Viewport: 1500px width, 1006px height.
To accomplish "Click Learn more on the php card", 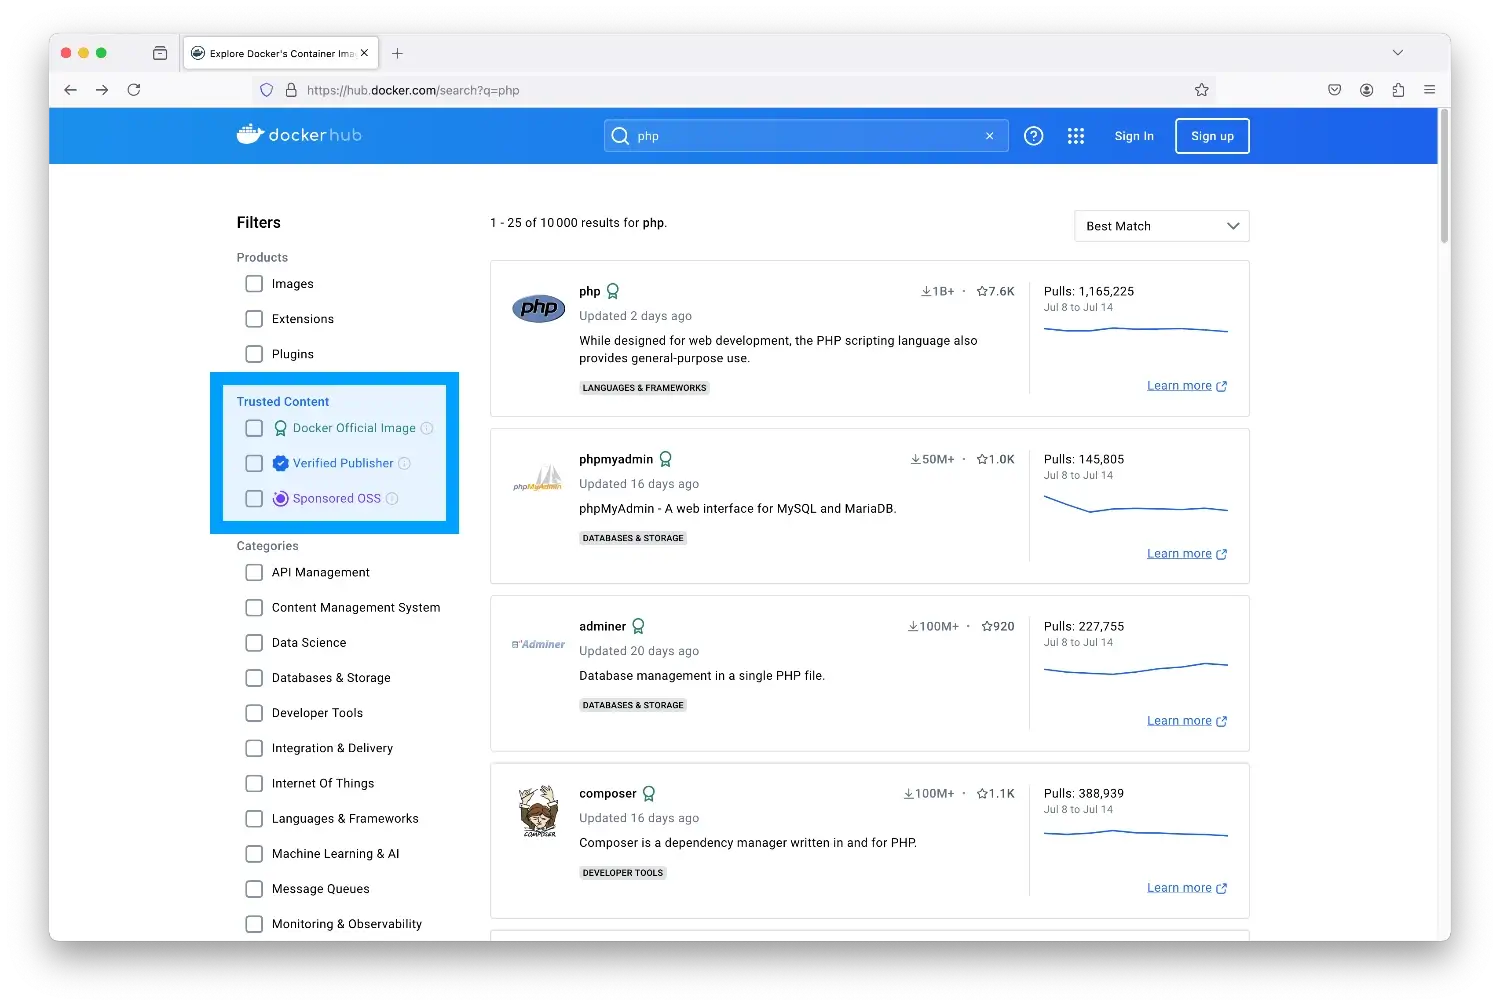I will (1187, 385).
